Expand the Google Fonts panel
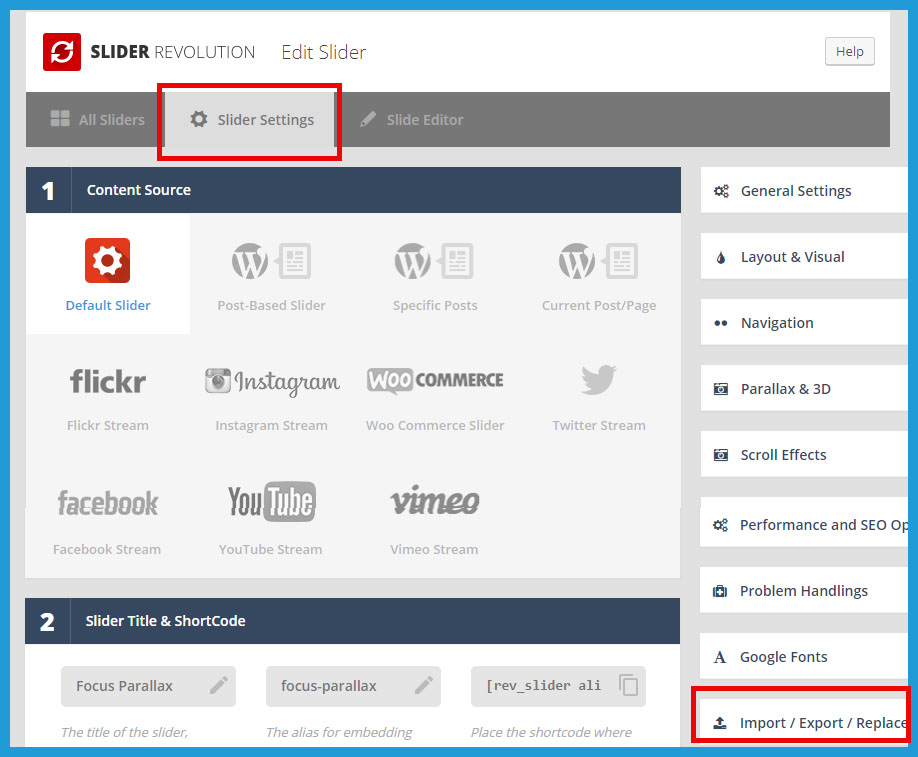Screen dimensions: 918x757 pyautogui.click(x=804, y=657)
